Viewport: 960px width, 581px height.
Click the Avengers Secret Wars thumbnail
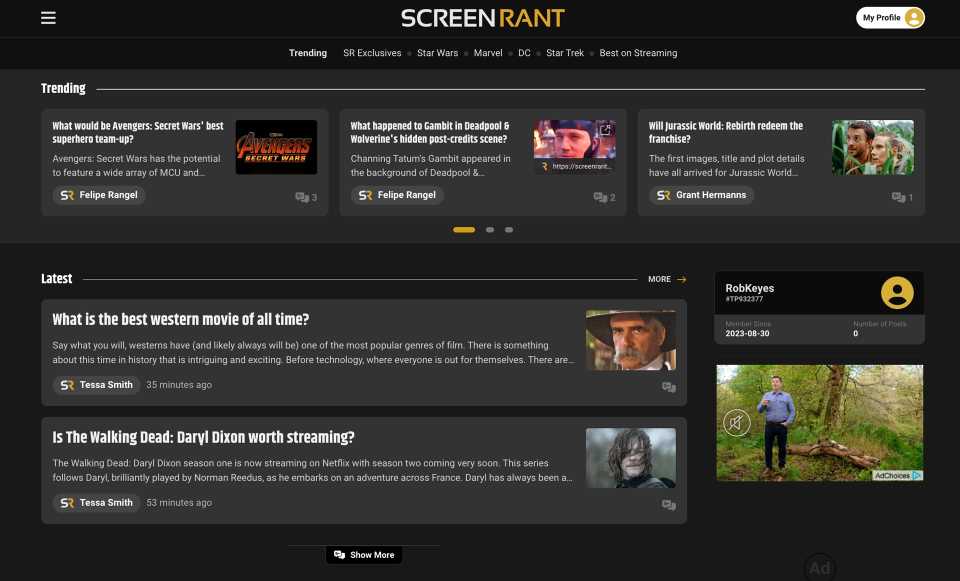click(276, 147)
